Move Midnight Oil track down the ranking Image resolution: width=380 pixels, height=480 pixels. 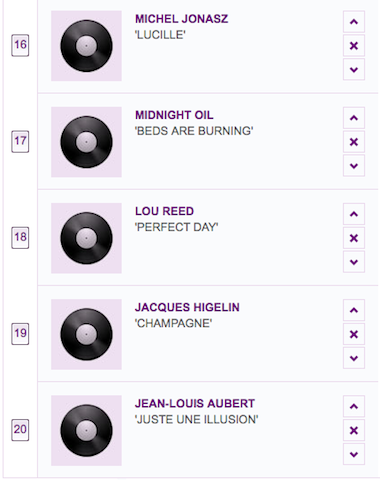click(354, 166)
